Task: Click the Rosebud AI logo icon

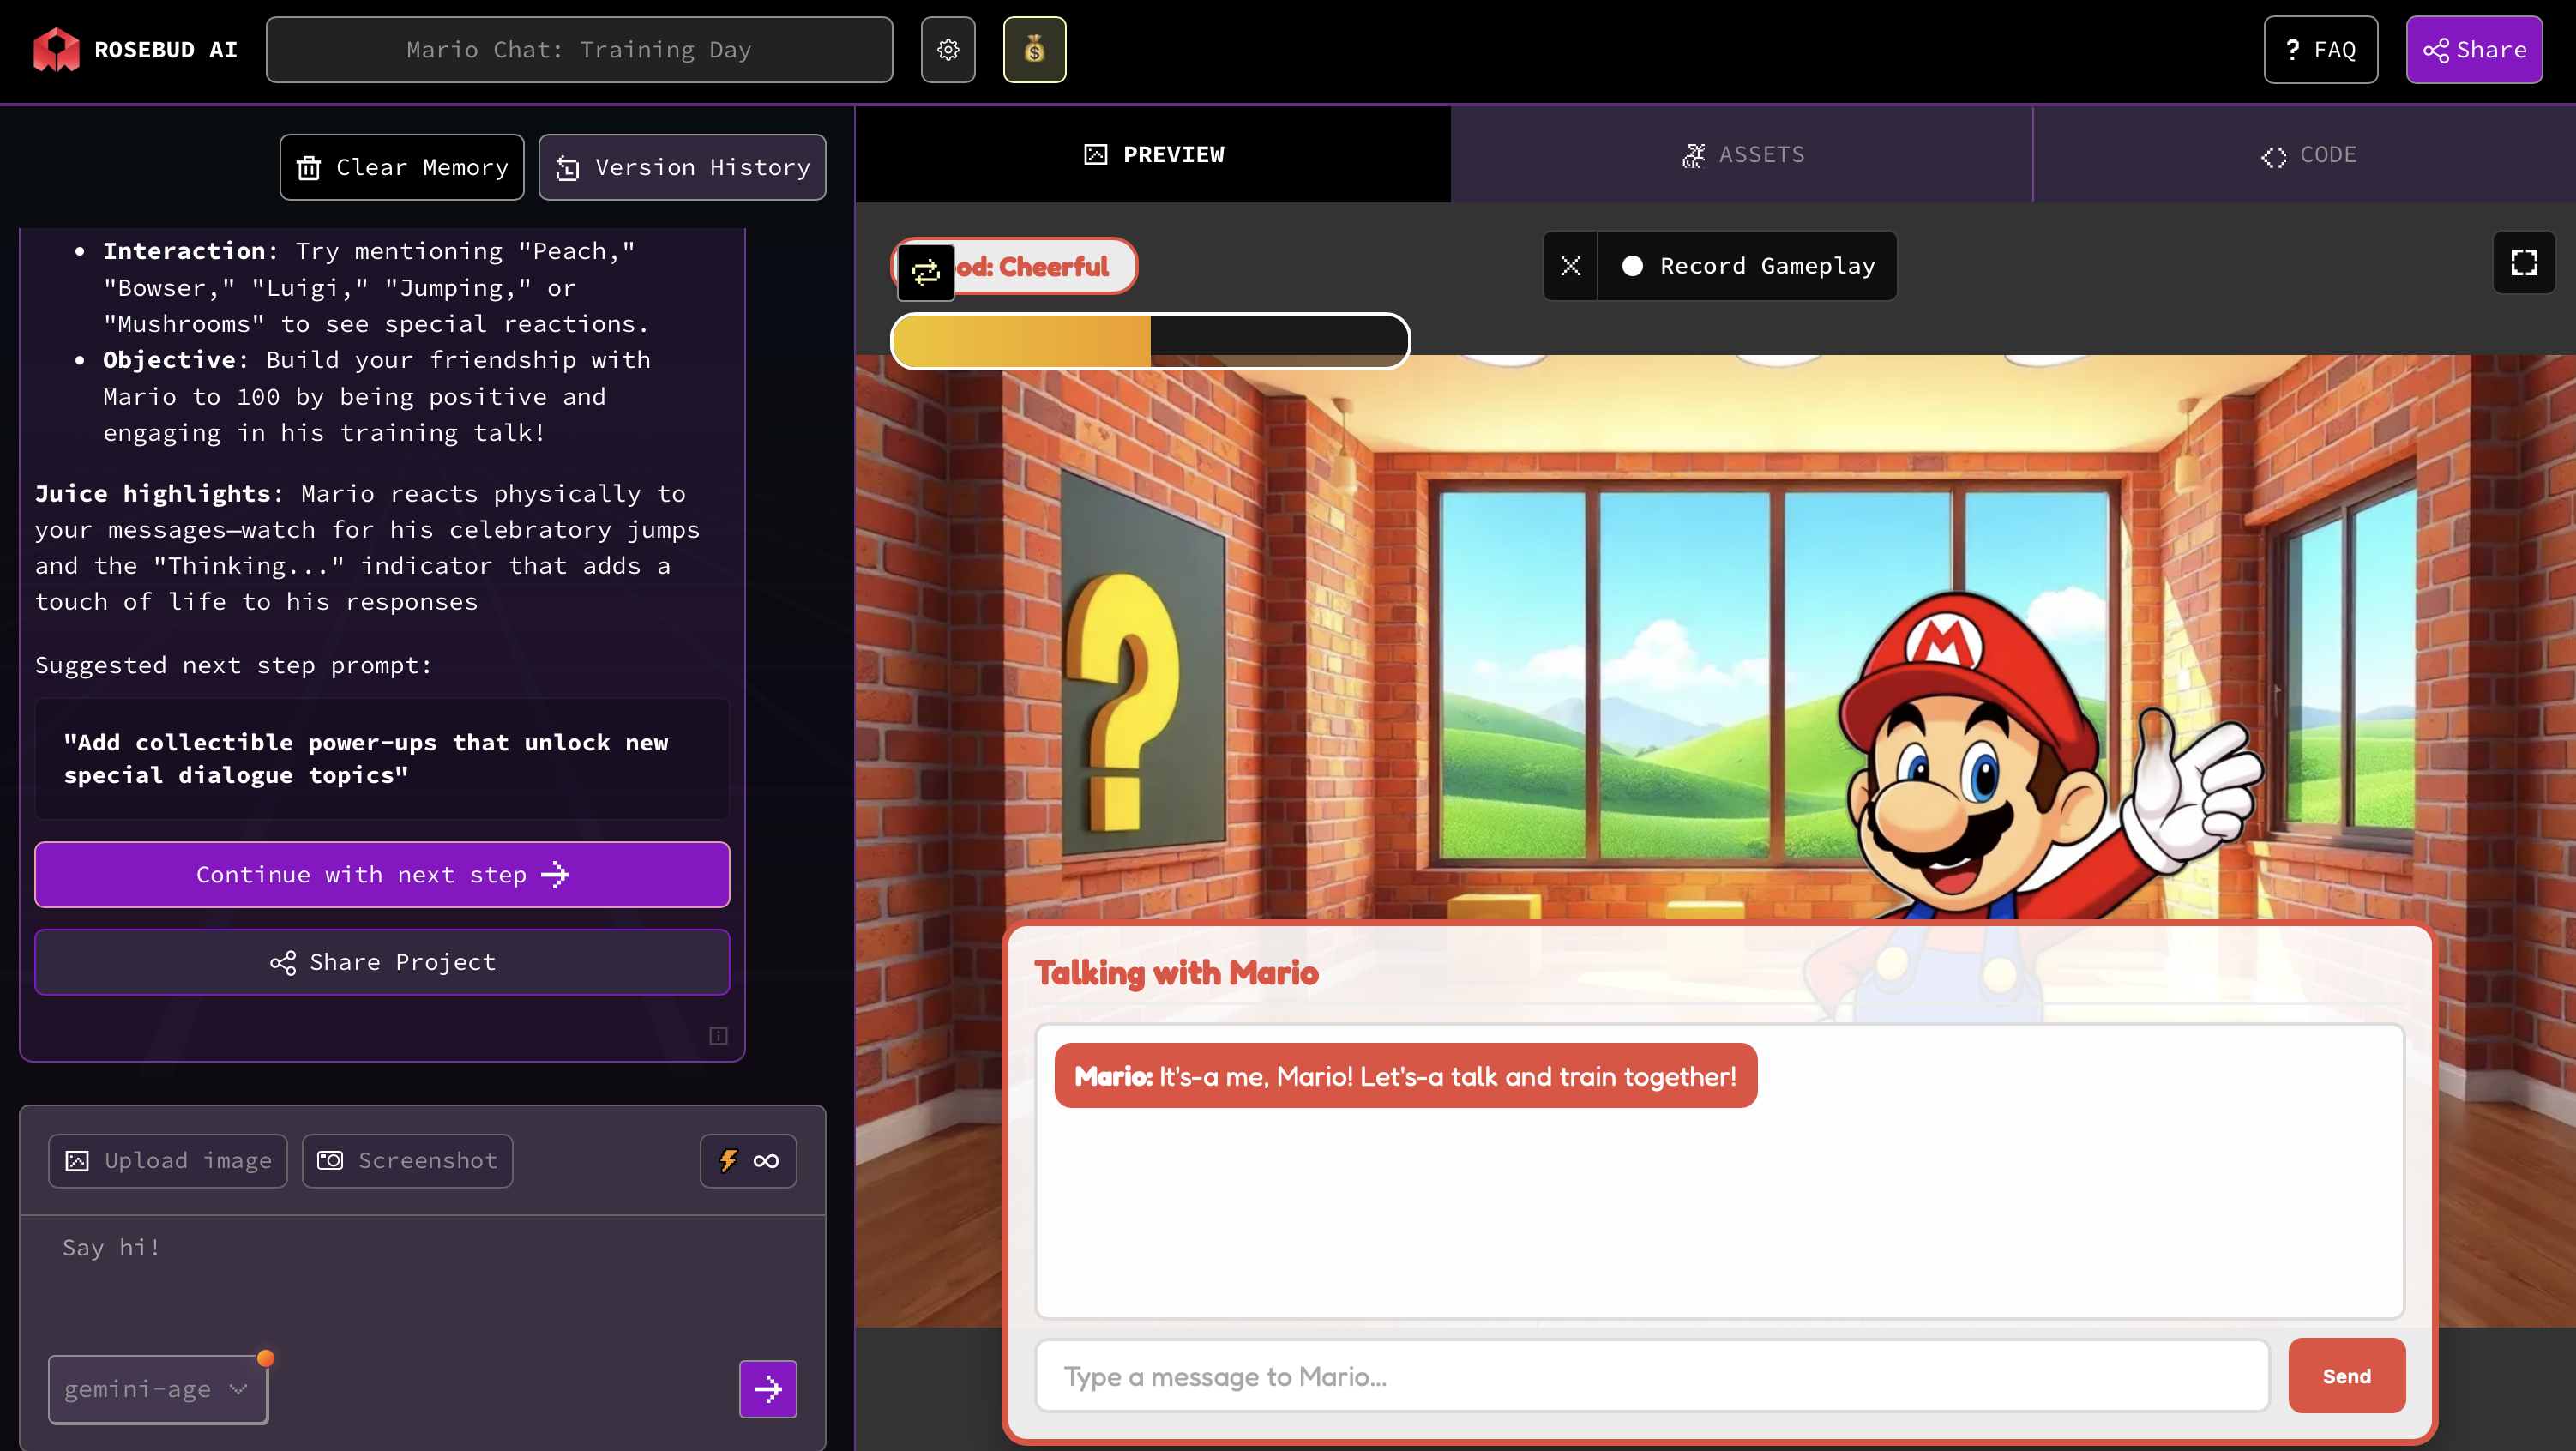Action: (56, 50)
